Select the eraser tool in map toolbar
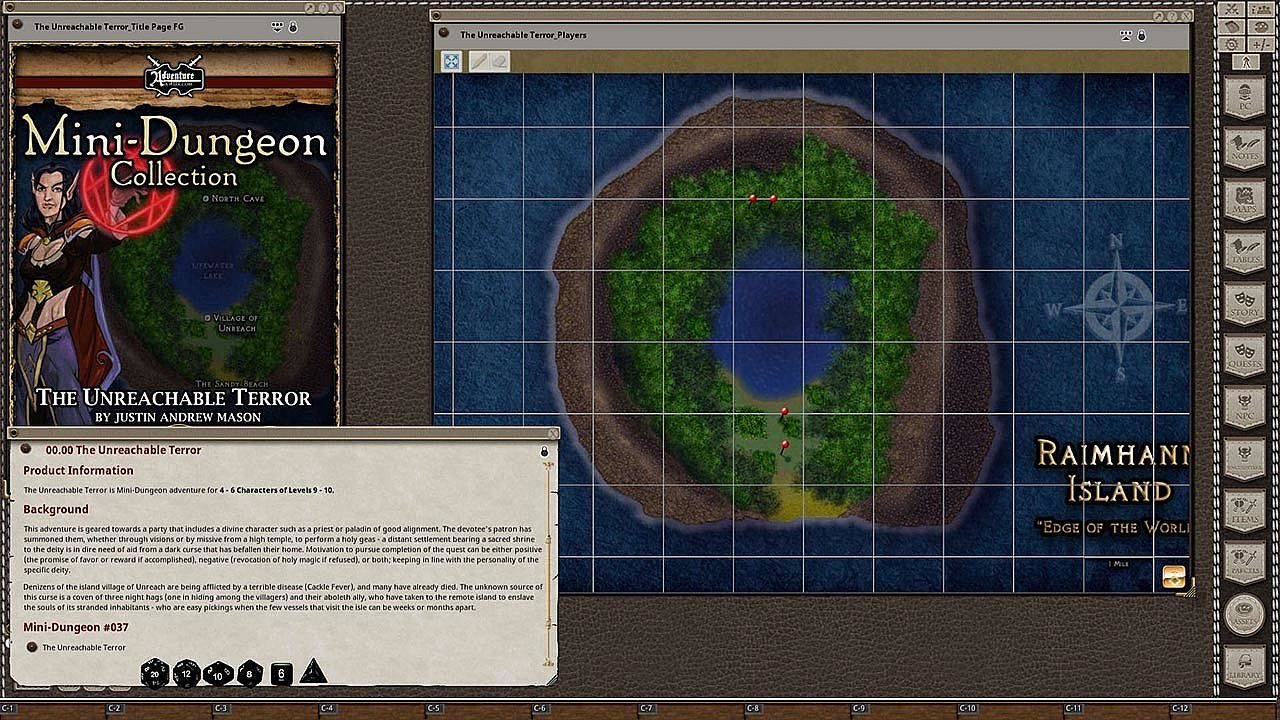 [500, 62]
